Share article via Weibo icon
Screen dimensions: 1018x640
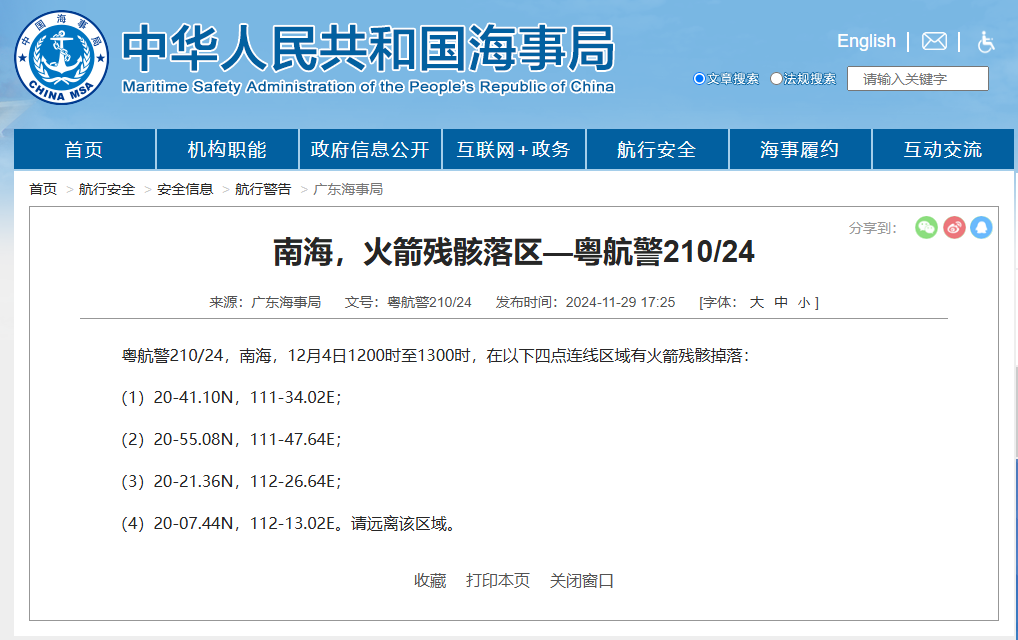[x=954, y=227]
